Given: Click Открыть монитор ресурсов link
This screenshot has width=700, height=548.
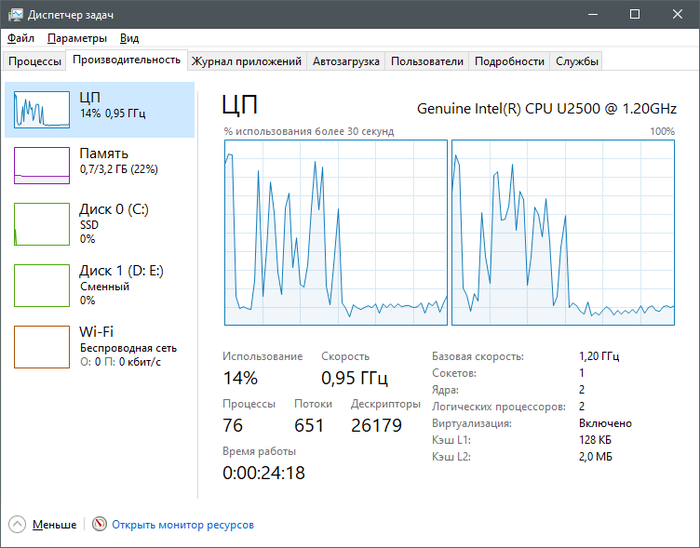Looking at the screenshot, I should [x=183, y=524].
